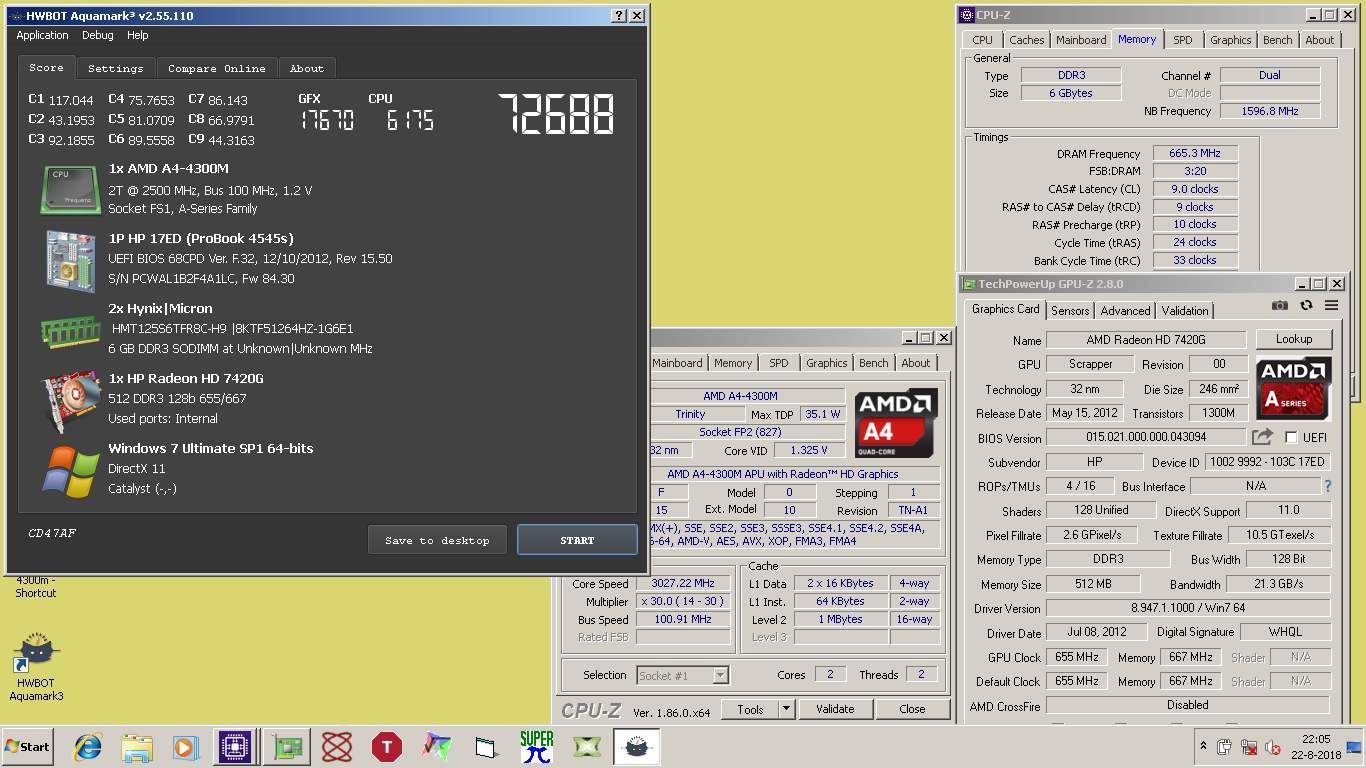Select the Score tab in Aquamark
The height and width of the screenshot is (768, 1366).
[x=46, y=67]
